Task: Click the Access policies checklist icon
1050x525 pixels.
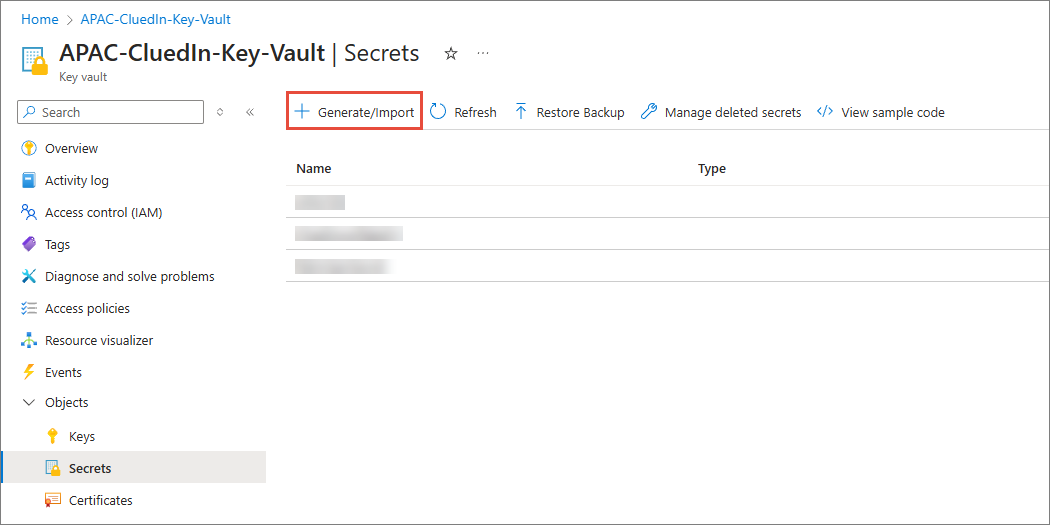Action: pos(28,308)
